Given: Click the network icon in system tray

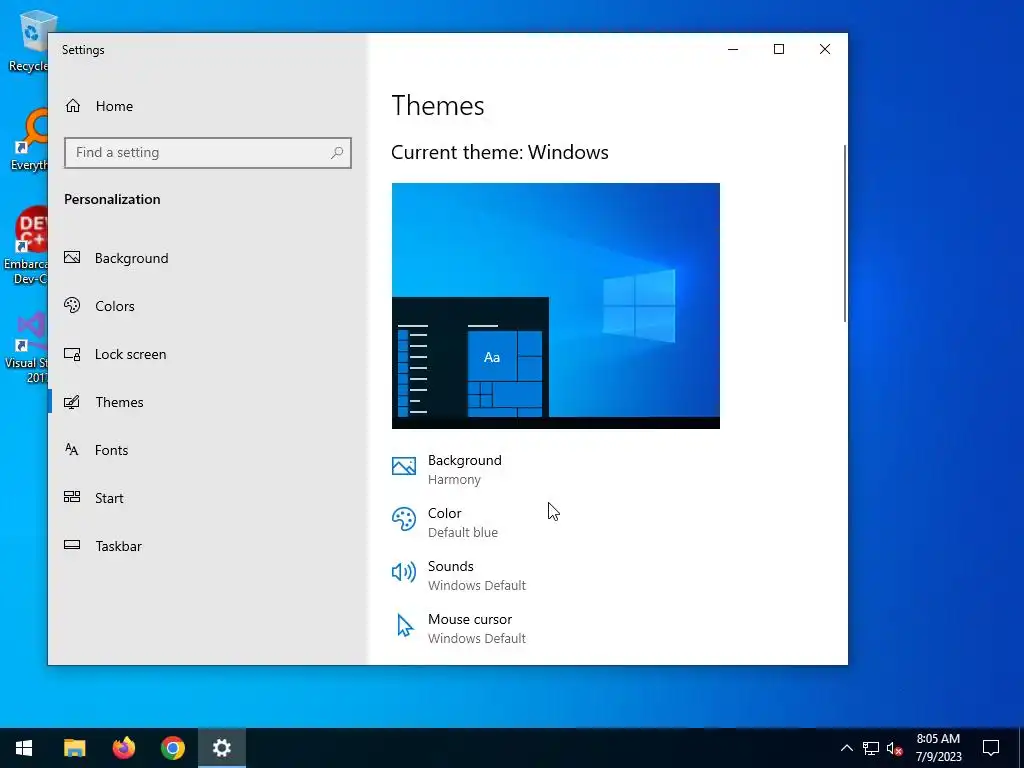Looking at the screenshot, I should (871, 748).
